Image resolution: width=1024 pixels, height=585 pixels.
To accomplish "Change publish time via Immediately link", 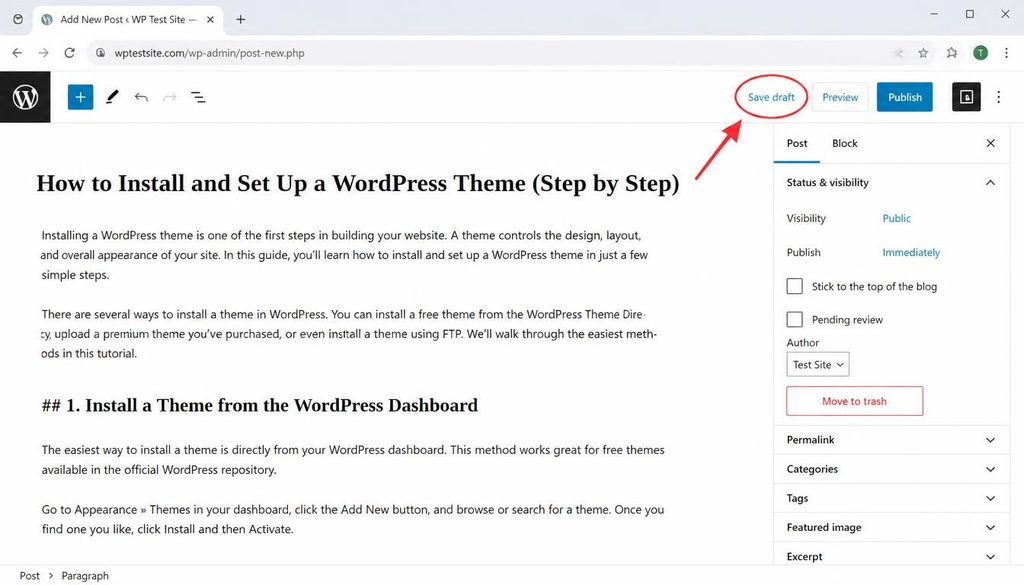I will 911,252.
